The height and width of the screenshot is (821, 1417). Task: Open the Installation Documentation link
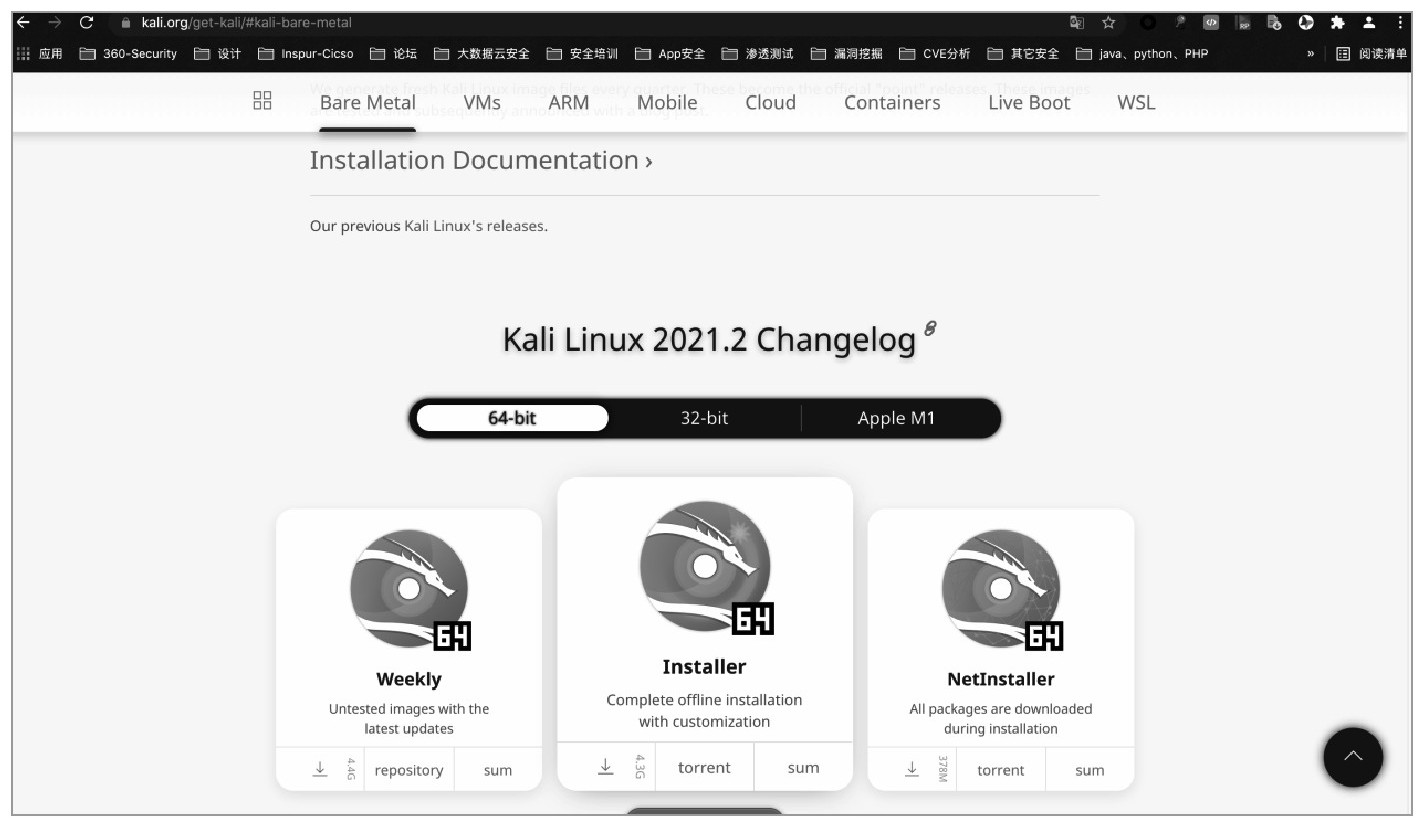[x=481, y=160]
